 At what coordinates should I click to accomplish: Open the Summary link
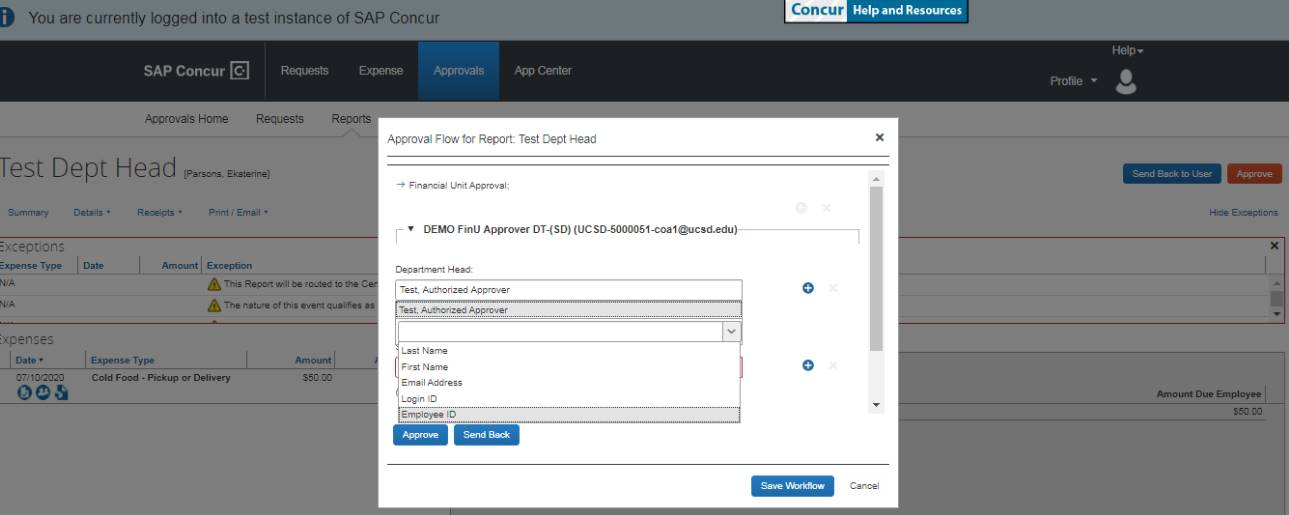(x=28, y=212)
